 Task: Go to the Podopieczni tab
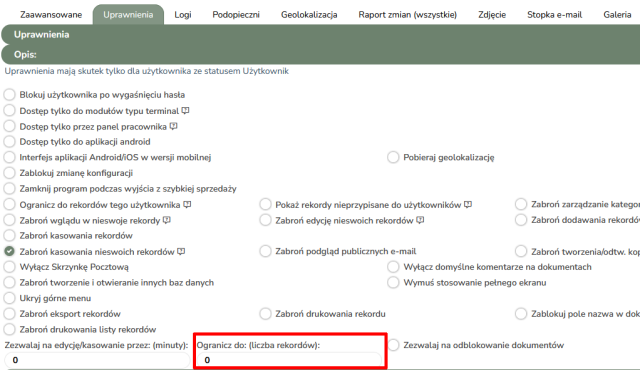(236, 15)
